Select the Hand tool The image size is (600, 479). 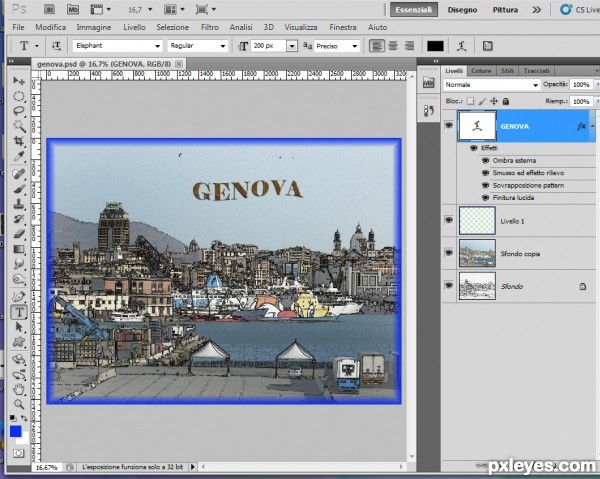click(19, 389)
